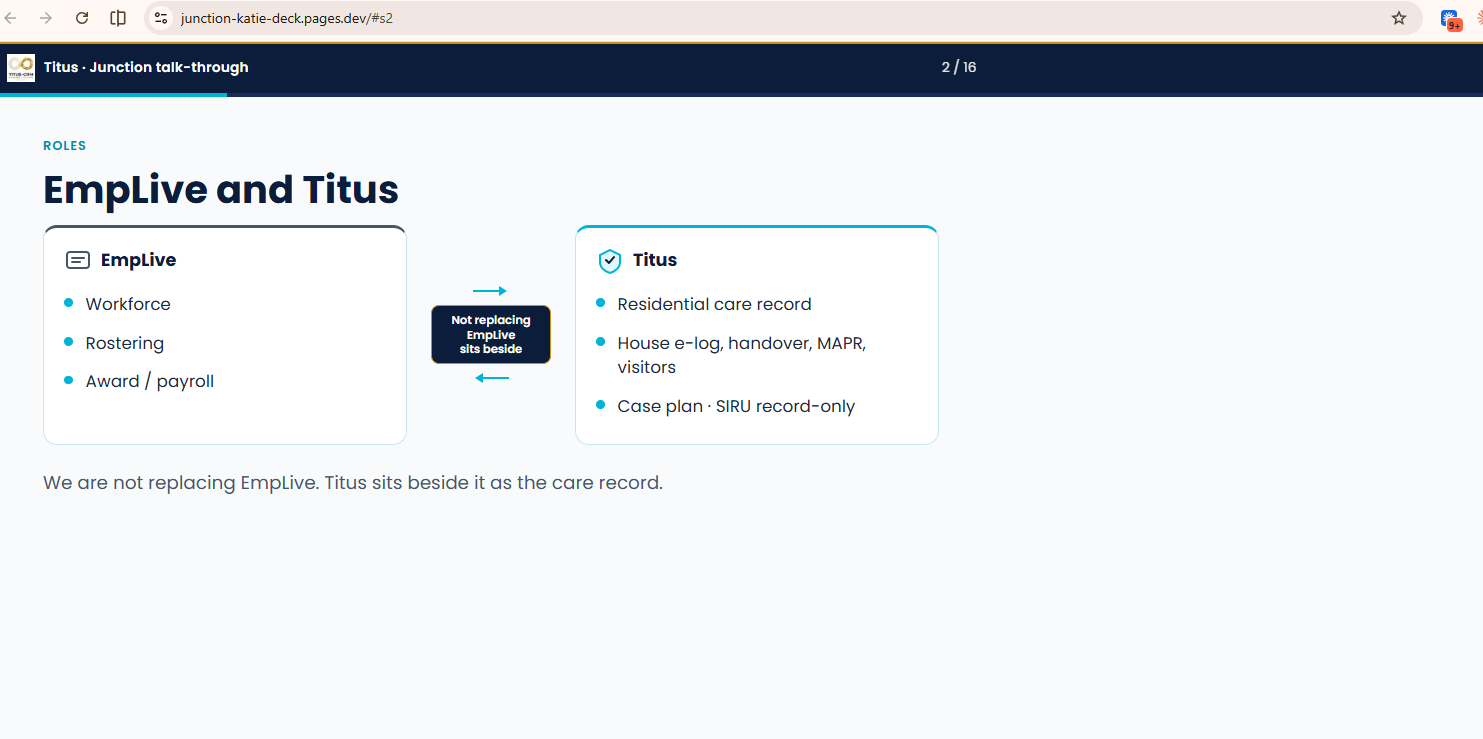
Task: Click the "Titus · Junction talk-through" header title
Action: point(146,67)
